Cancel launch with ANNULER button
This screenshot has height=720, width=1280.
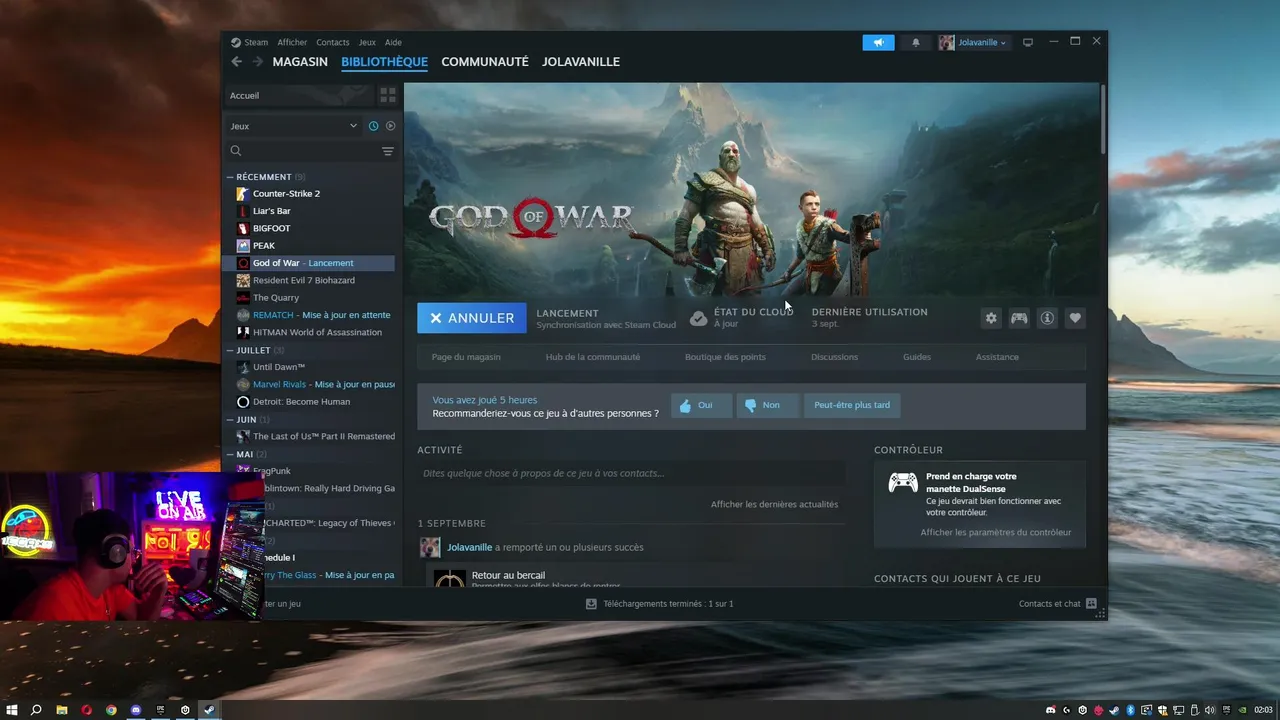472,318
